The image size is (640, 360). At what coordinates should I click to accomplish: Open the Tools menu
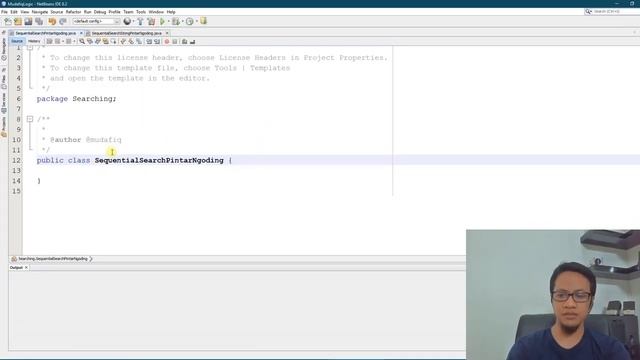pyautogui.click(x=141, y=12)
